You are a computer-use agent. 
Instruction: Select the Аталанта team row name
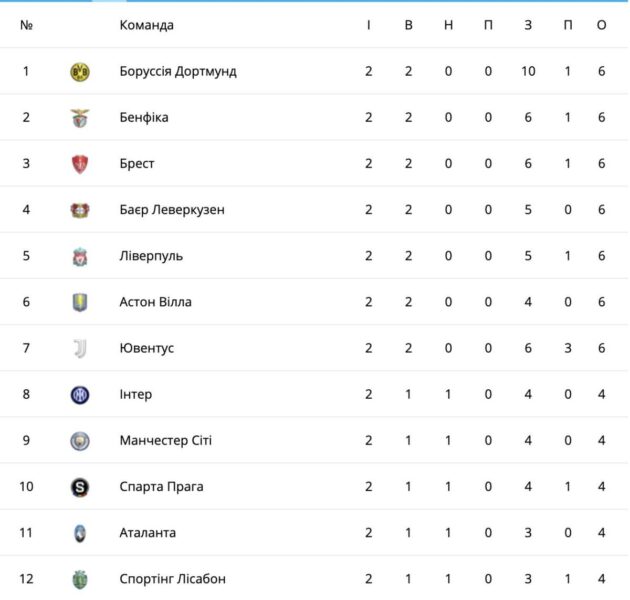click(x=147, y=533)
